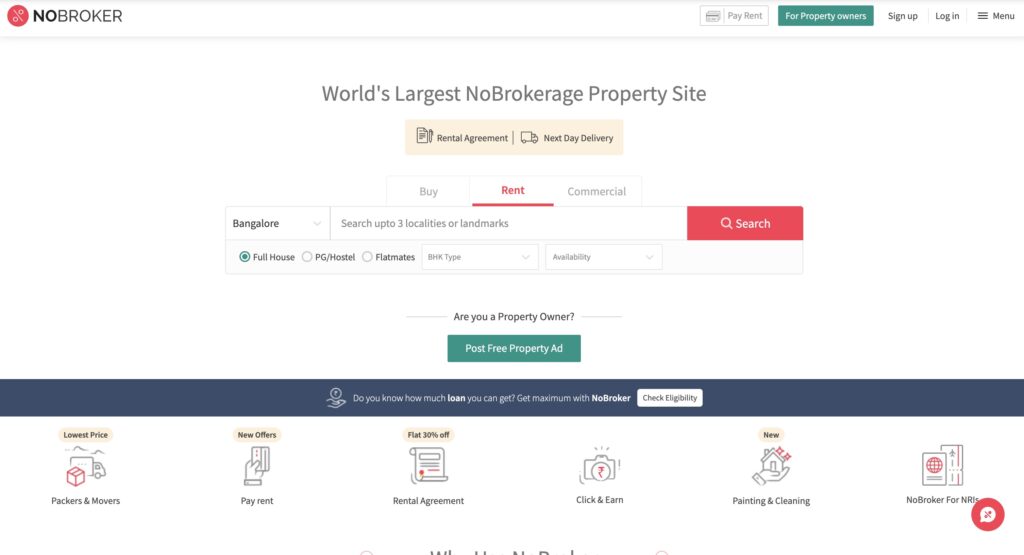
Task: Select the Flatmates radio option
Action: [x=367, y=257]
